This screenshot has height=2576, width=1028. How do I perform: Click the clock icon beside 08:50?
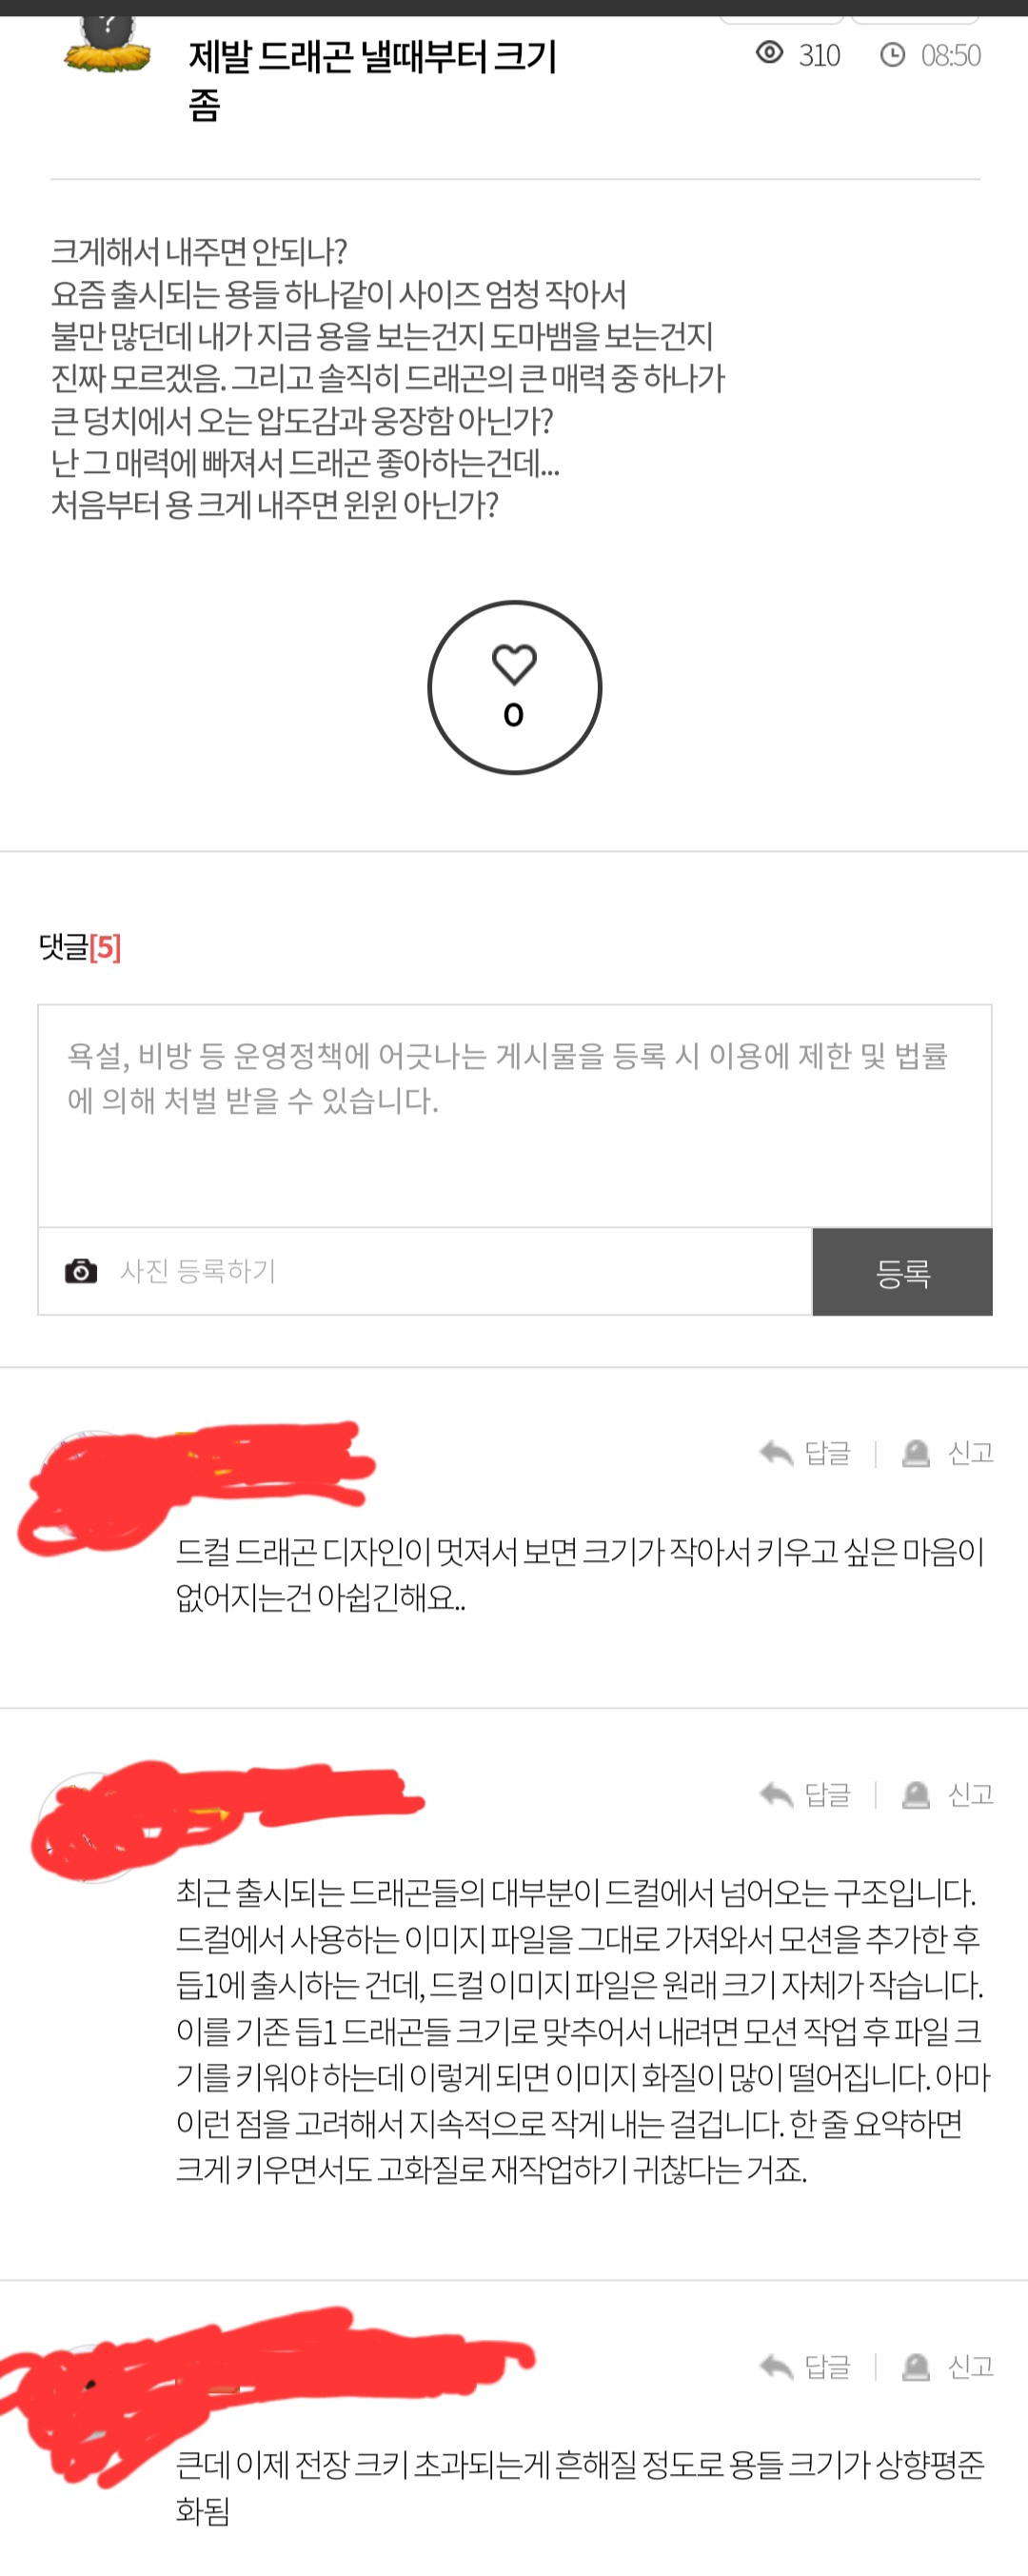892,54
